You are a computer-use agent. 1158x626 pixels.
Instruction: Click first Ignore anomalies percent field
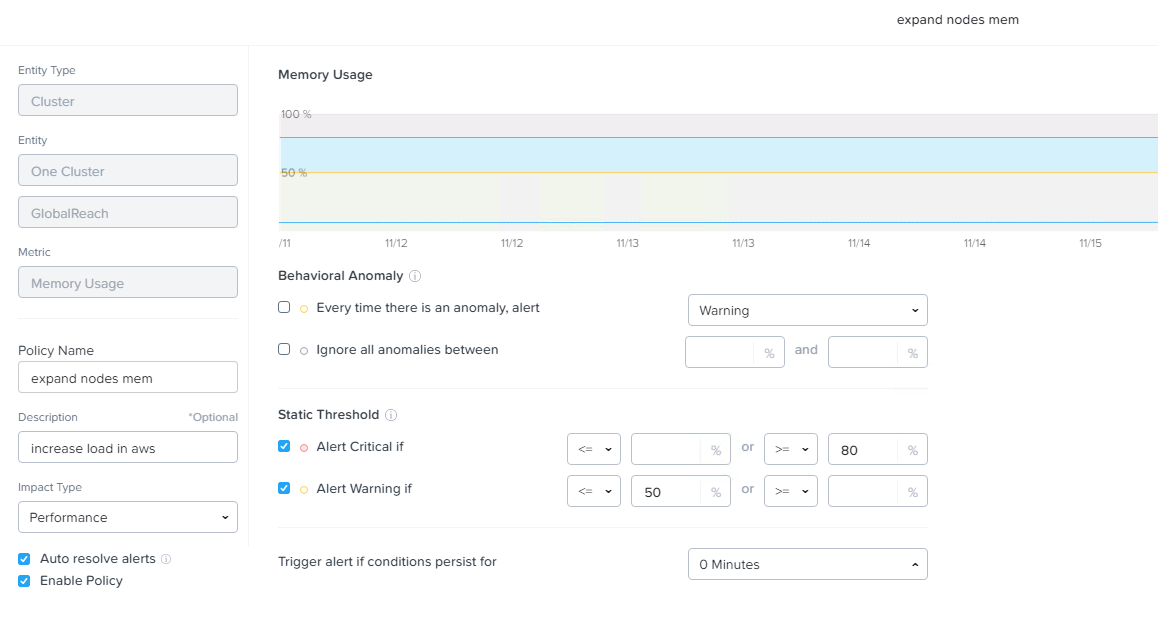pos(734,352)
